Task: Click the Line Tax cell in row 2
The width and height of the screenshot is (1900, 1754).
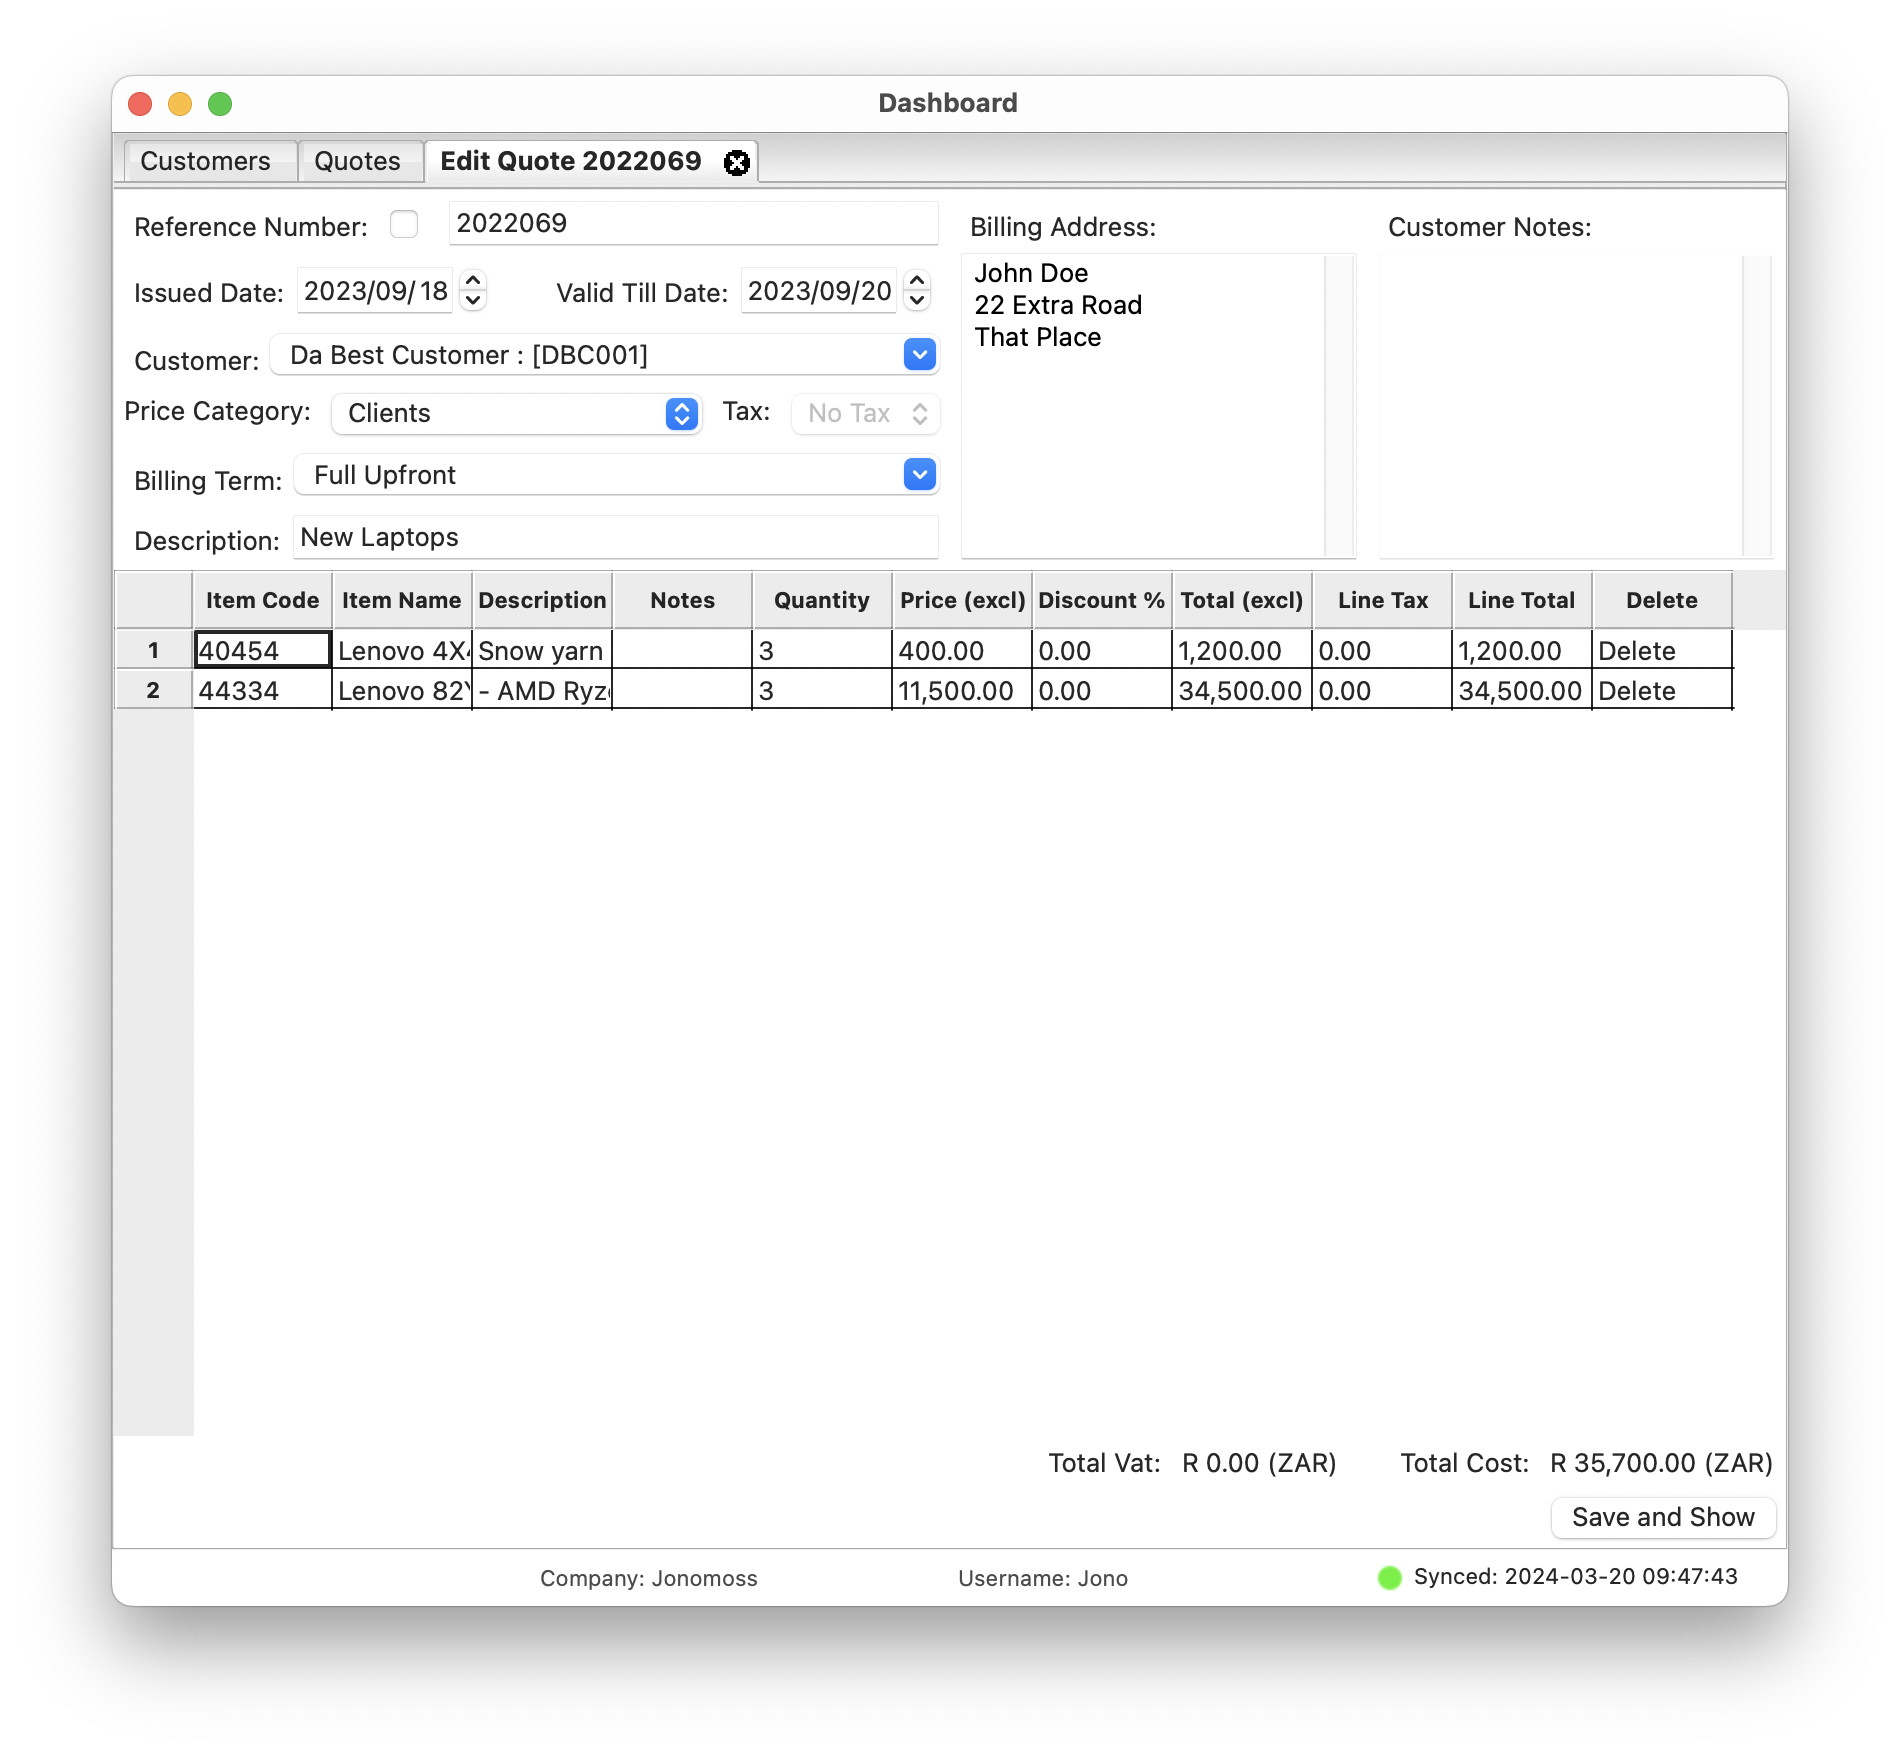Action: click(x=1382, y=690)
